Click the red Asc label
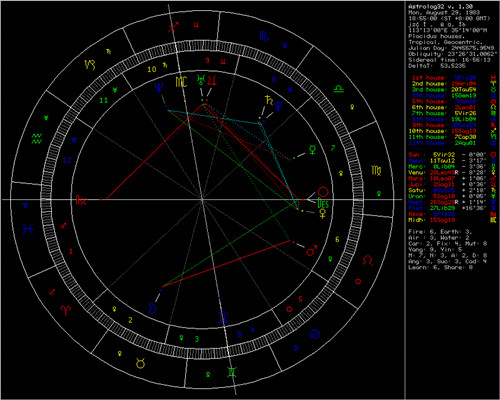This screenshot has height=400, width=500. point(81,200)
